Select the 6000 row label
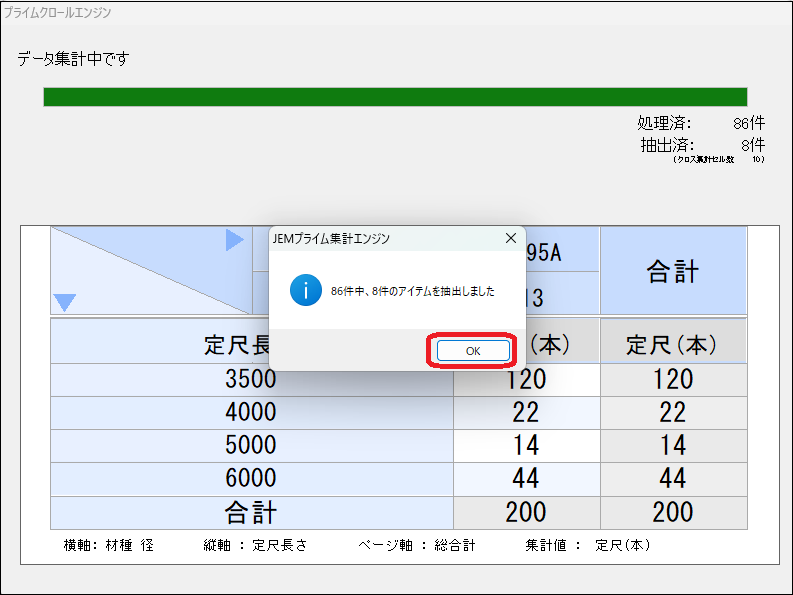The image size is (793, 595). [251, 478]
